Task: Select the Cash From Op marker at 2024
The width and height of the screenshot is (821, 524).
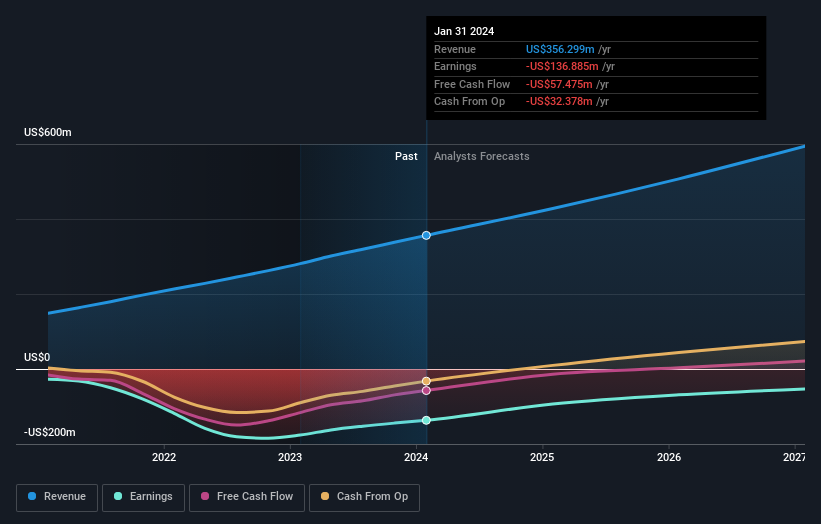Action: tap(426, 381)
